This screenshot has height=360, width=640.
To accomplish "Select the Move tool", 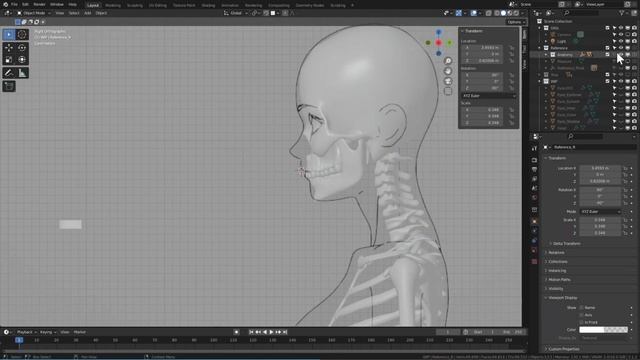I will pyautogui.click(x=9, y=47).
